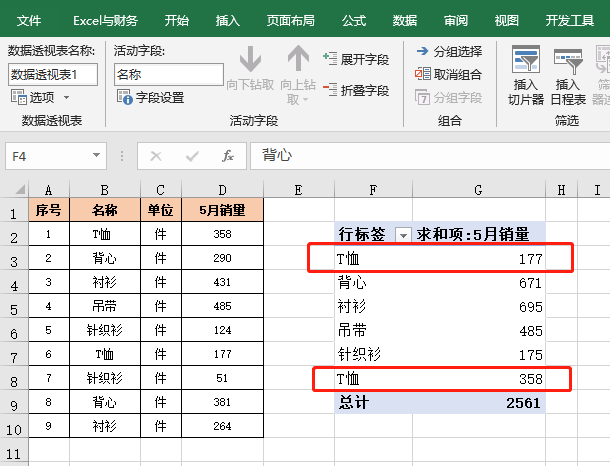610x466 pixels.
Task: Confirm entry with the checkmark icon
Action: coord(192,156)
